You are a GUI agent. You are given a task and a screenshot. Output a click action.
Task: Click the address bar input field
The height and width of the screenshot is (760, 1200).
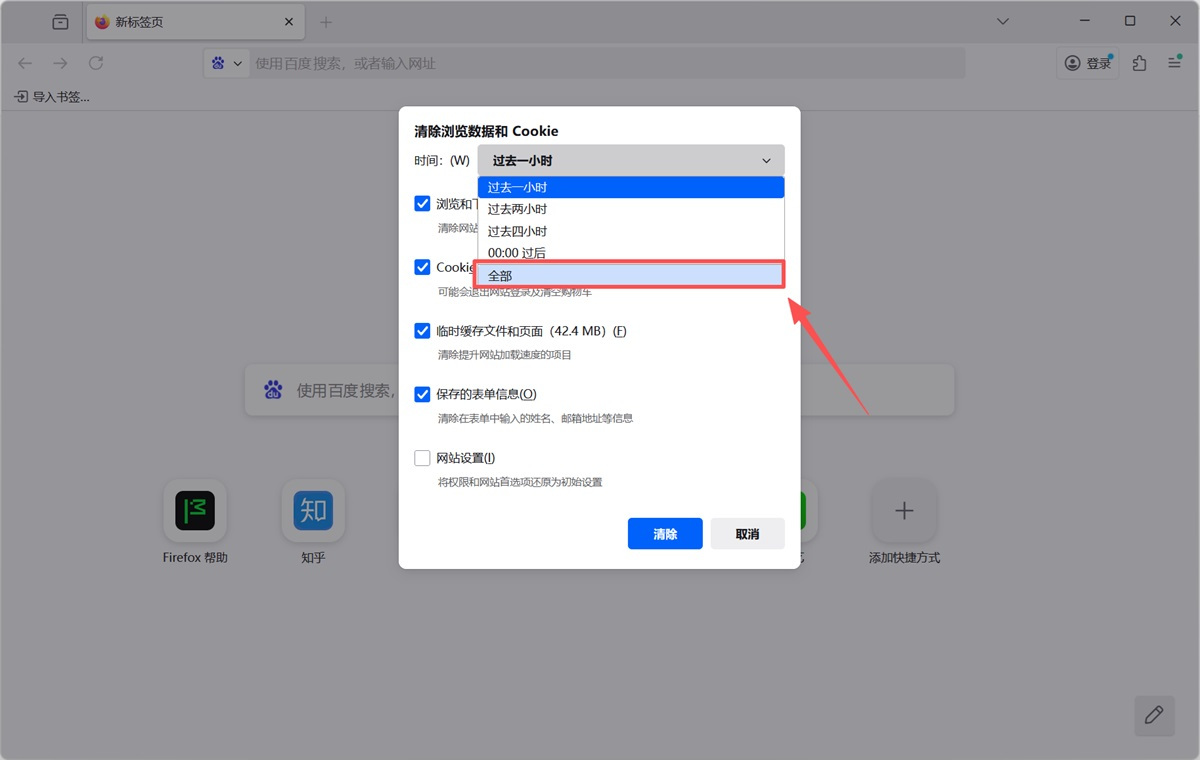click(600, 63)
